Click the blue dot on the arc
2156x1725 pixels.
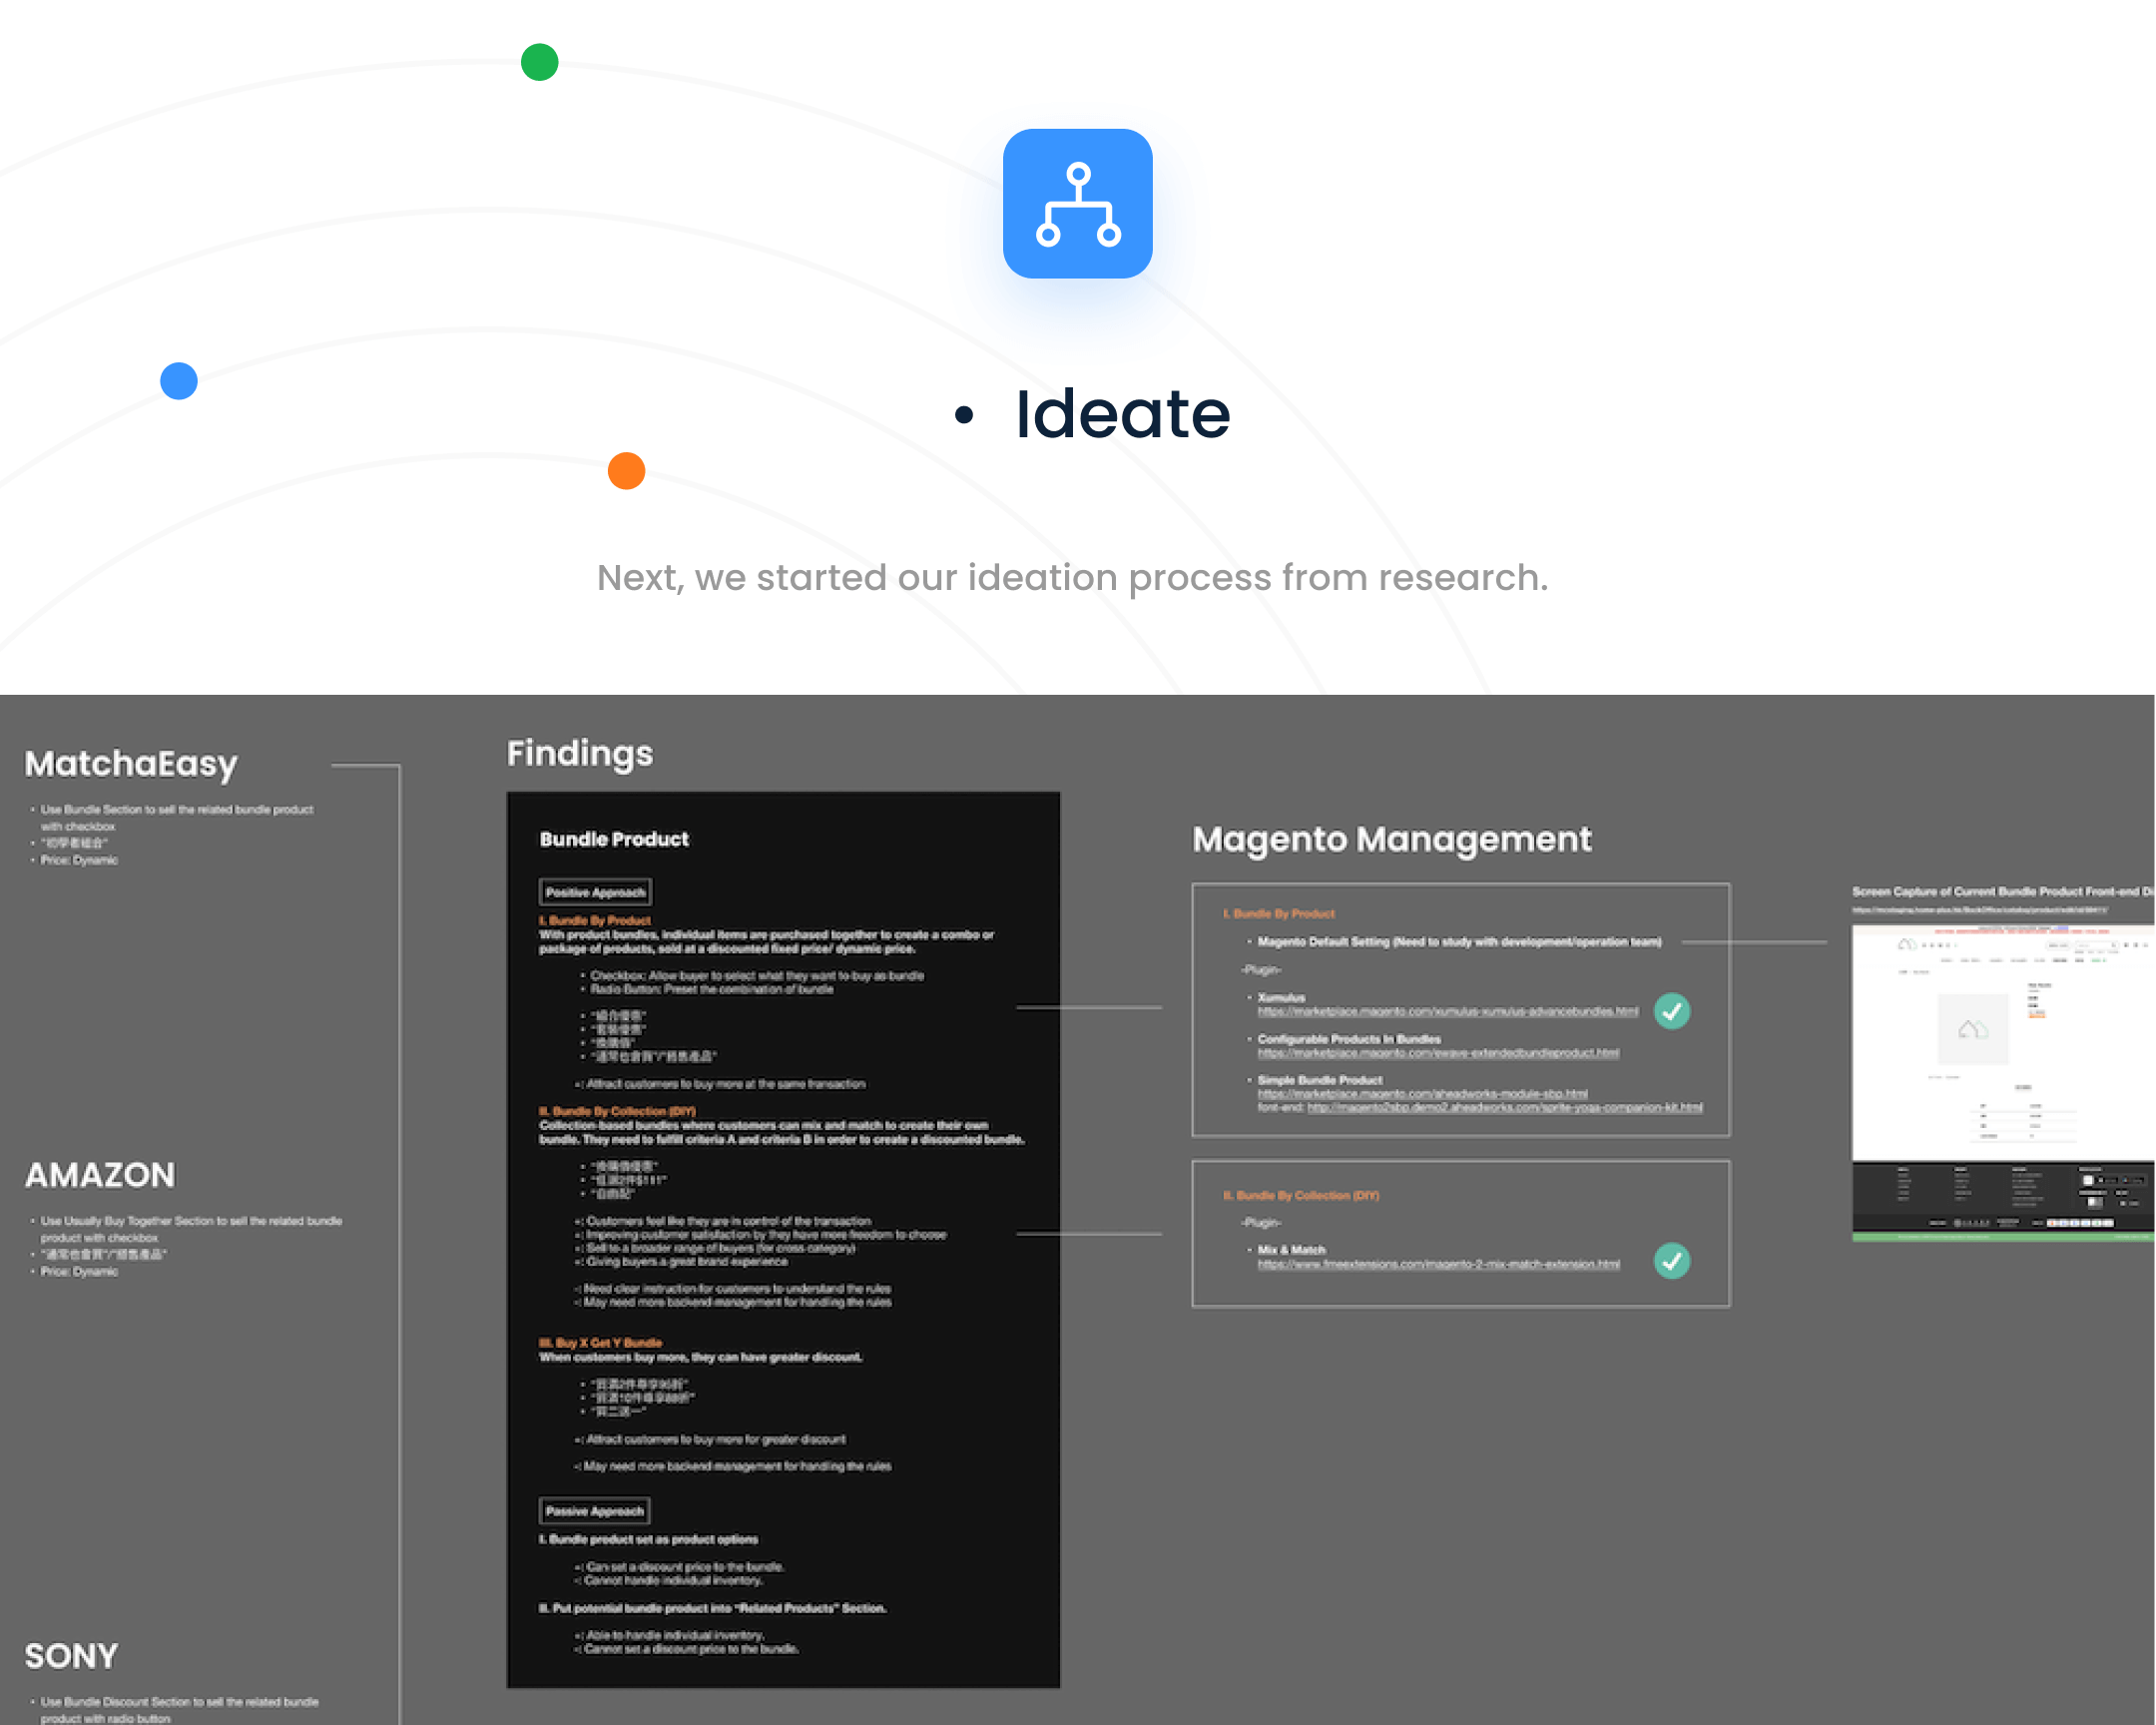click(x=179, y=381)
